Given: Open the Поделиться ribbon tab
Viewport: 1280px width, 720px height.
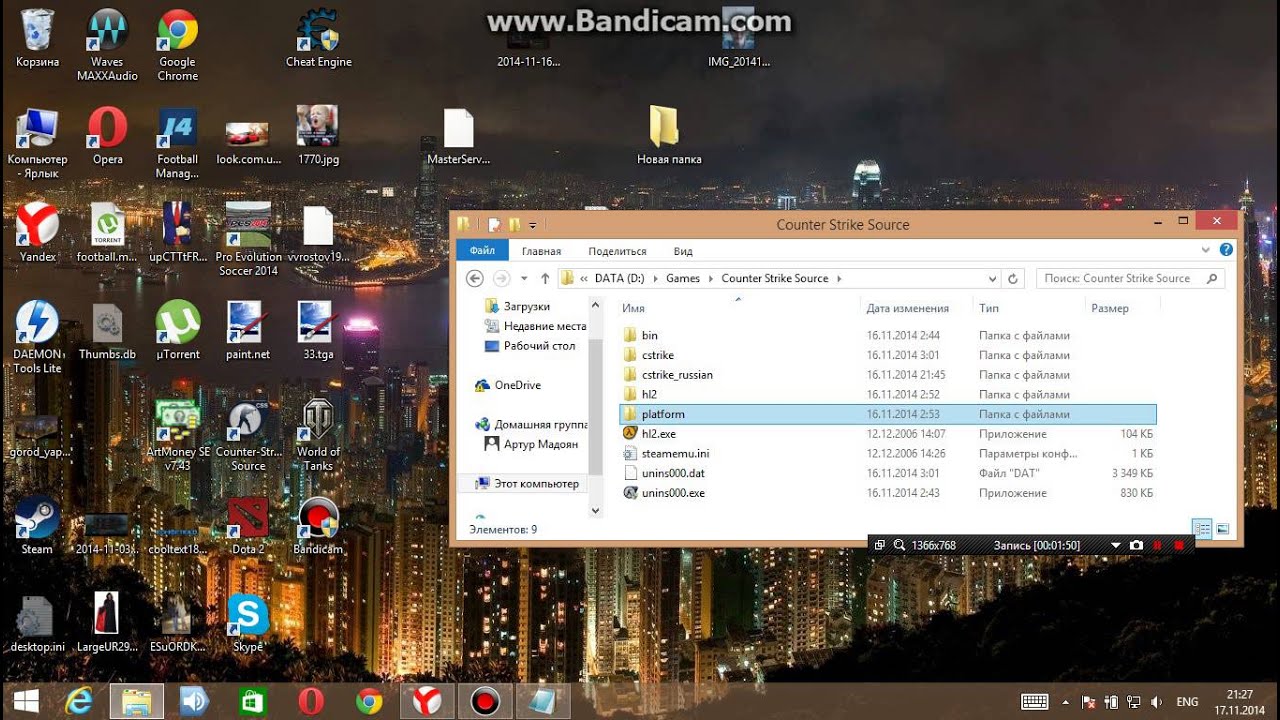Looking at the screenshot, I should (617, 251).
